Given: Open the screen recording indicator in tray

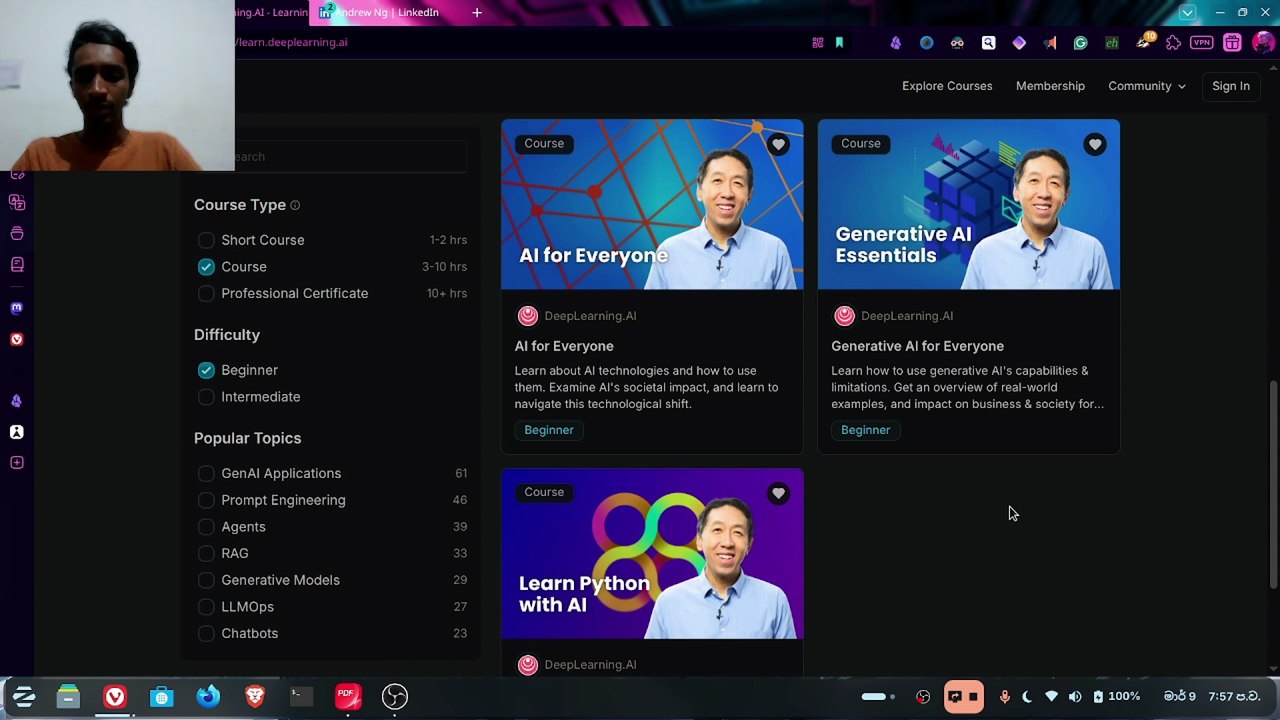Looking at the screenshot, I should [963, 697].
